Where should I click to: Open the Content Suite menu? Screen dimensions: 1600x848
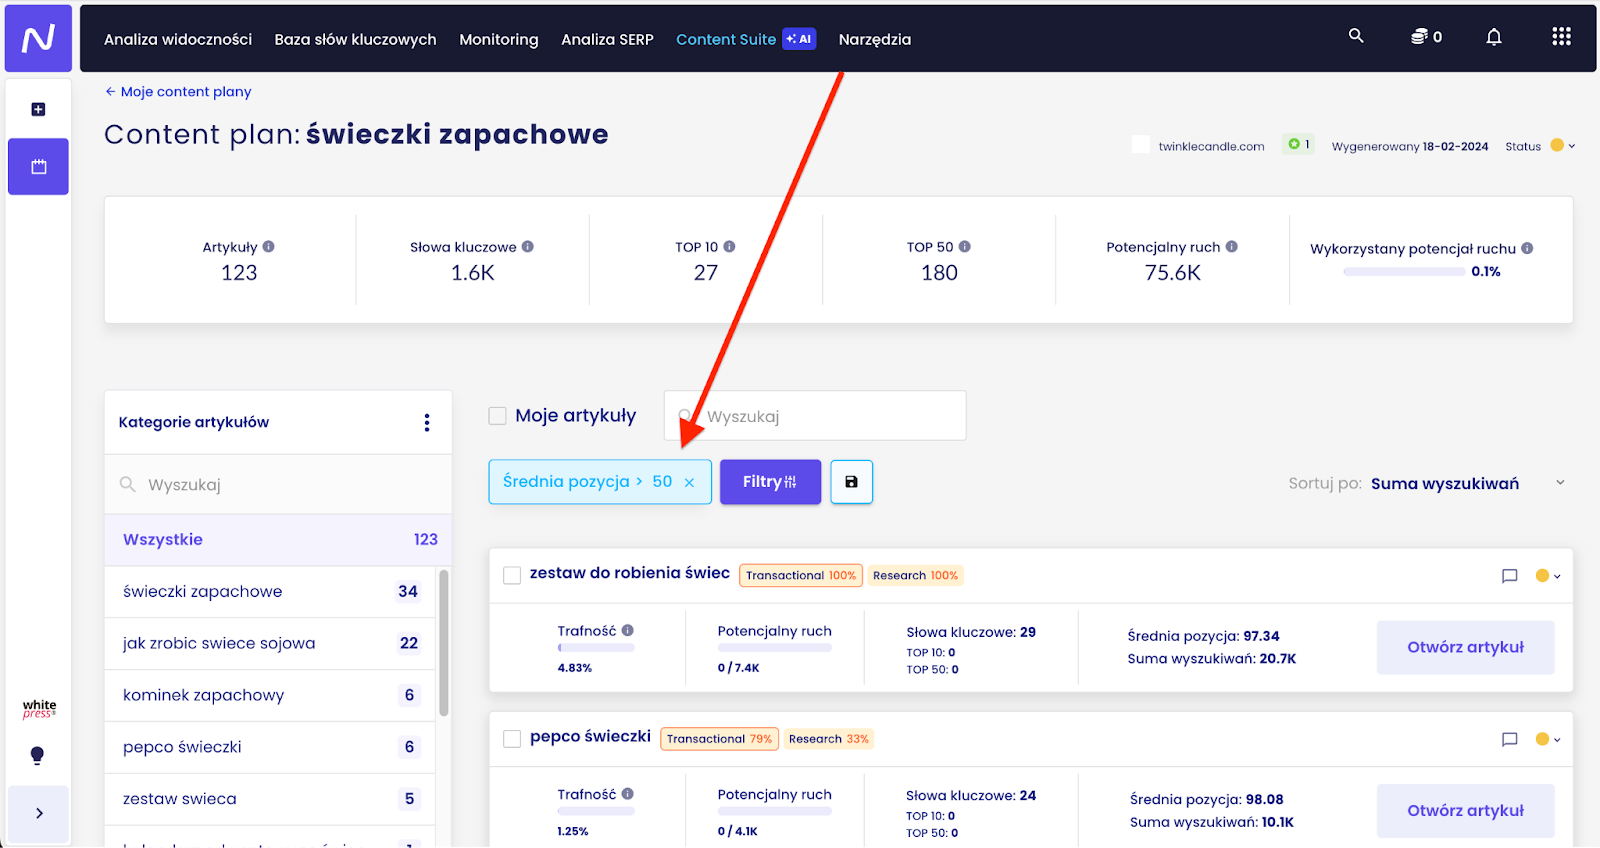(726, 39)
